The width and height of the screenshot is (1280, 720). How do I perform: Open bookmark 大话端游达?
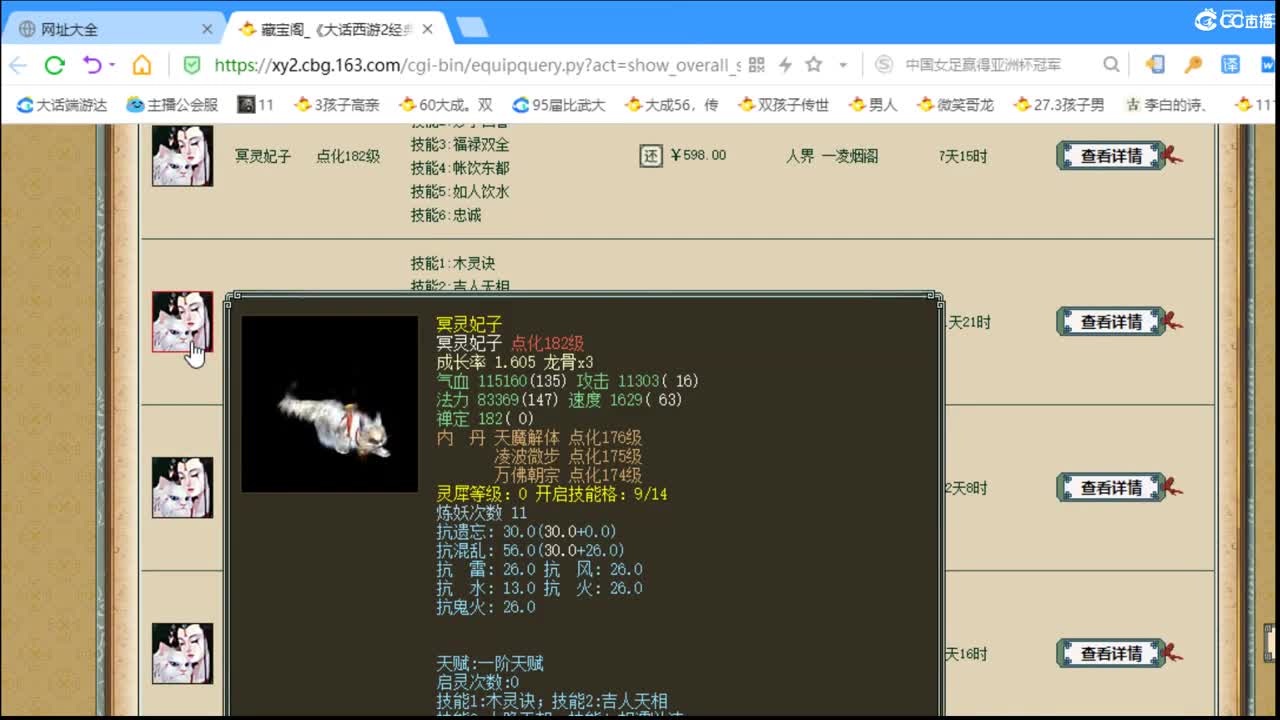(x=62, y=104)
